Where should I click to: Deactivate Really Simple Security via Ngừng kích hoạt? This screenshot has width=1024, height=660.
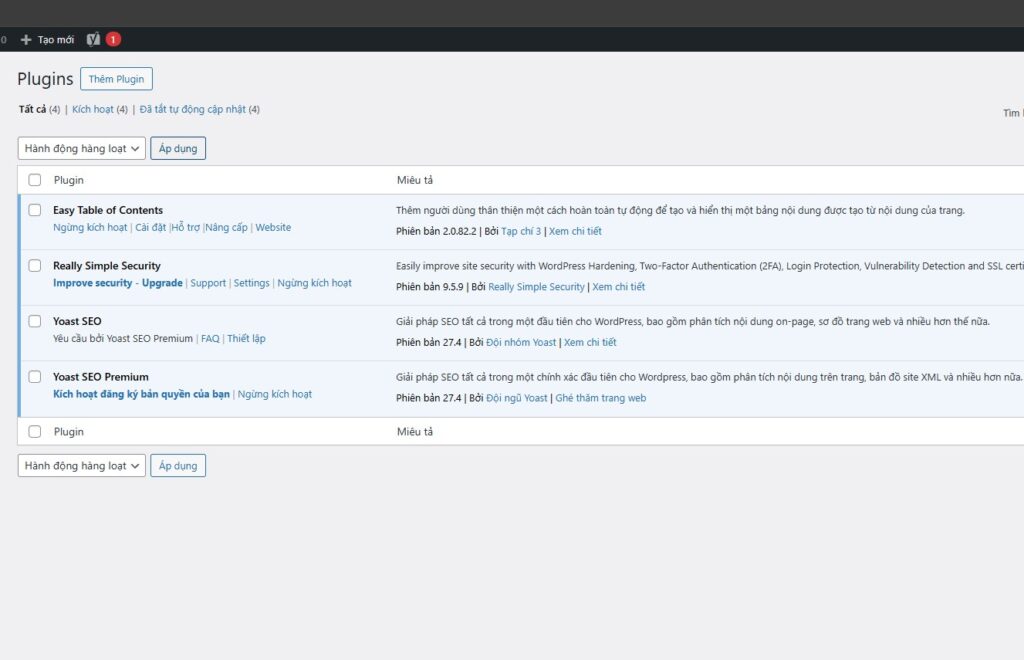[x=314, y=283]
